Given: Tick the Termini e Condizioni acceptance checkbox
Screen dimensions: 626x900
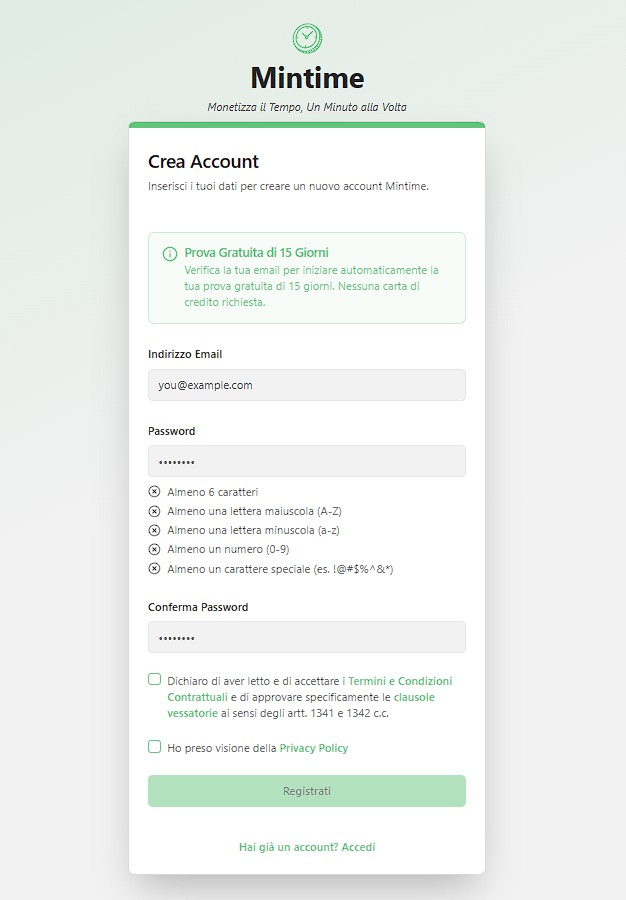Looking at the screenshot, I should (x=154, y=680).
